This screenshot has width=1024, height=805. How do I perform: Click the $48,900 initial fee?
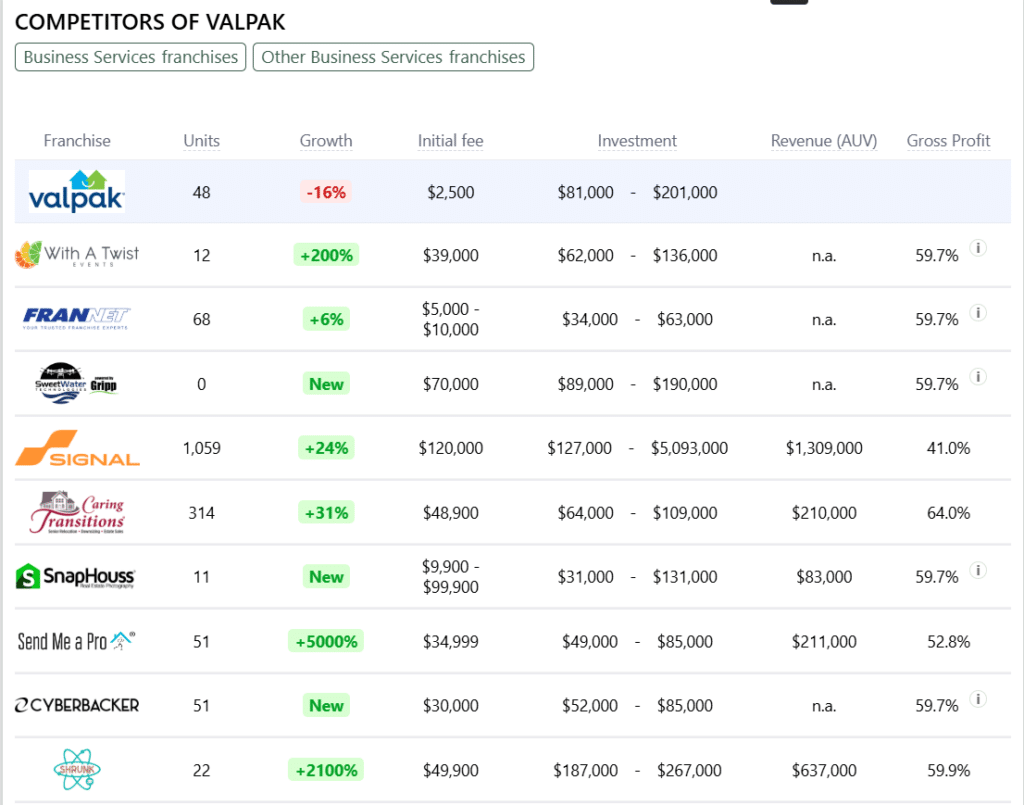coord(451,513)
